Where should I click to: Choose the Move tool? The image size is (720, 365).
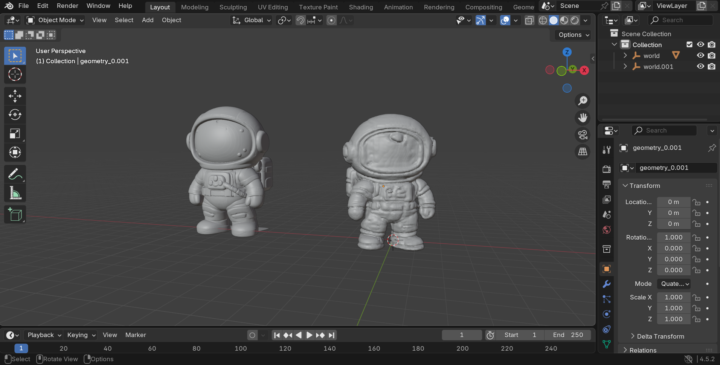pyautogui.click(x=15, y=95)
